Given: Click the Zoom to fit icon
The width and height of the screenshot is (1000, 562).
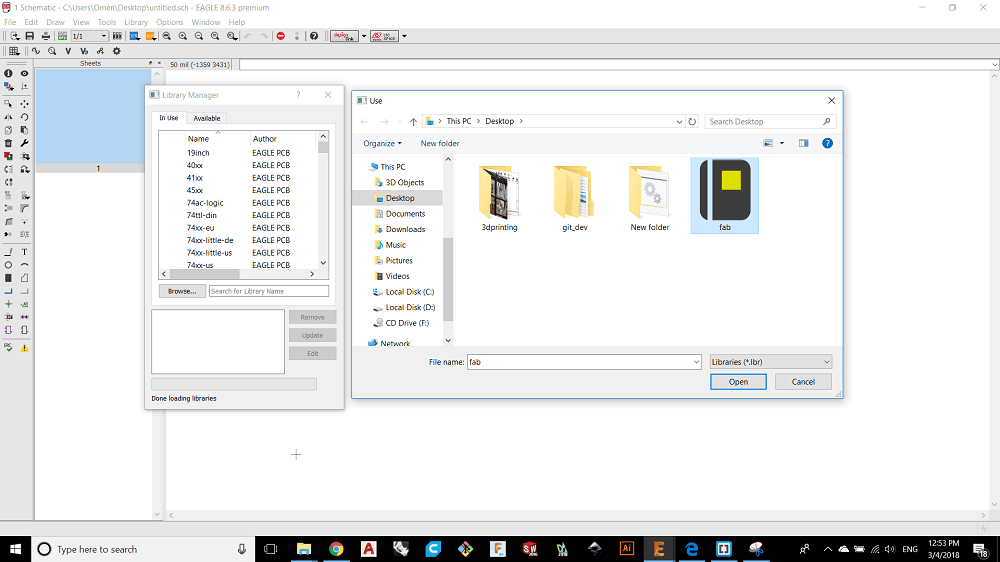Looking at the screenshot, I should point(166,36).
